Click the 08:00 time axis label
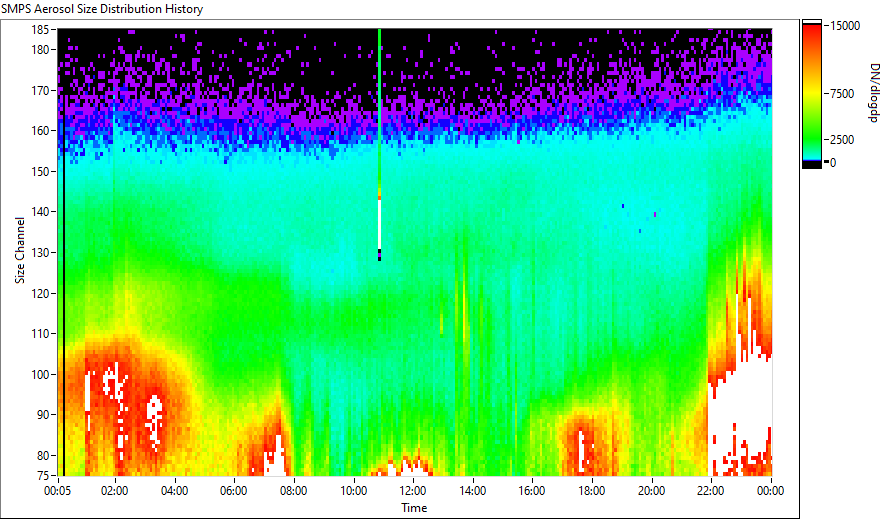Screen dimensions: 884x519 coord(293,491)
